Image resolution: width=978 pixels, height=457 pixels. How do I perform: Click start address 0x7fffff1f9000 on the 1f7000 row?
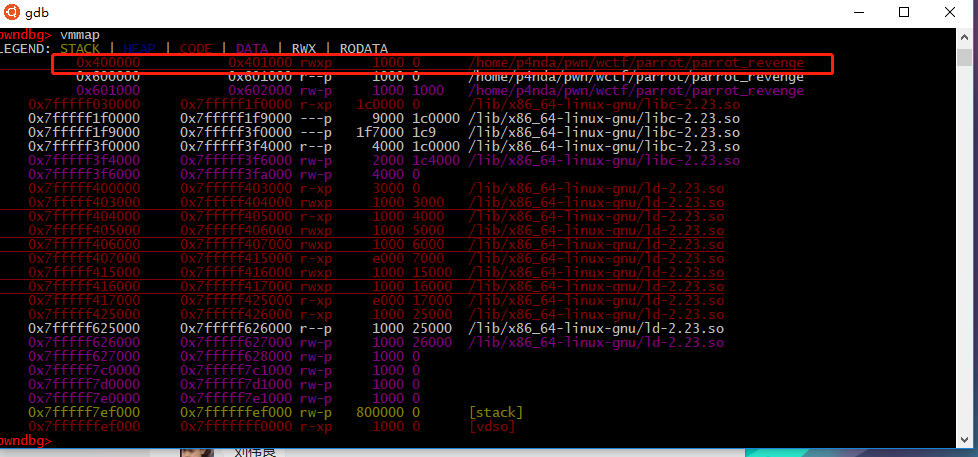point(84,133)
